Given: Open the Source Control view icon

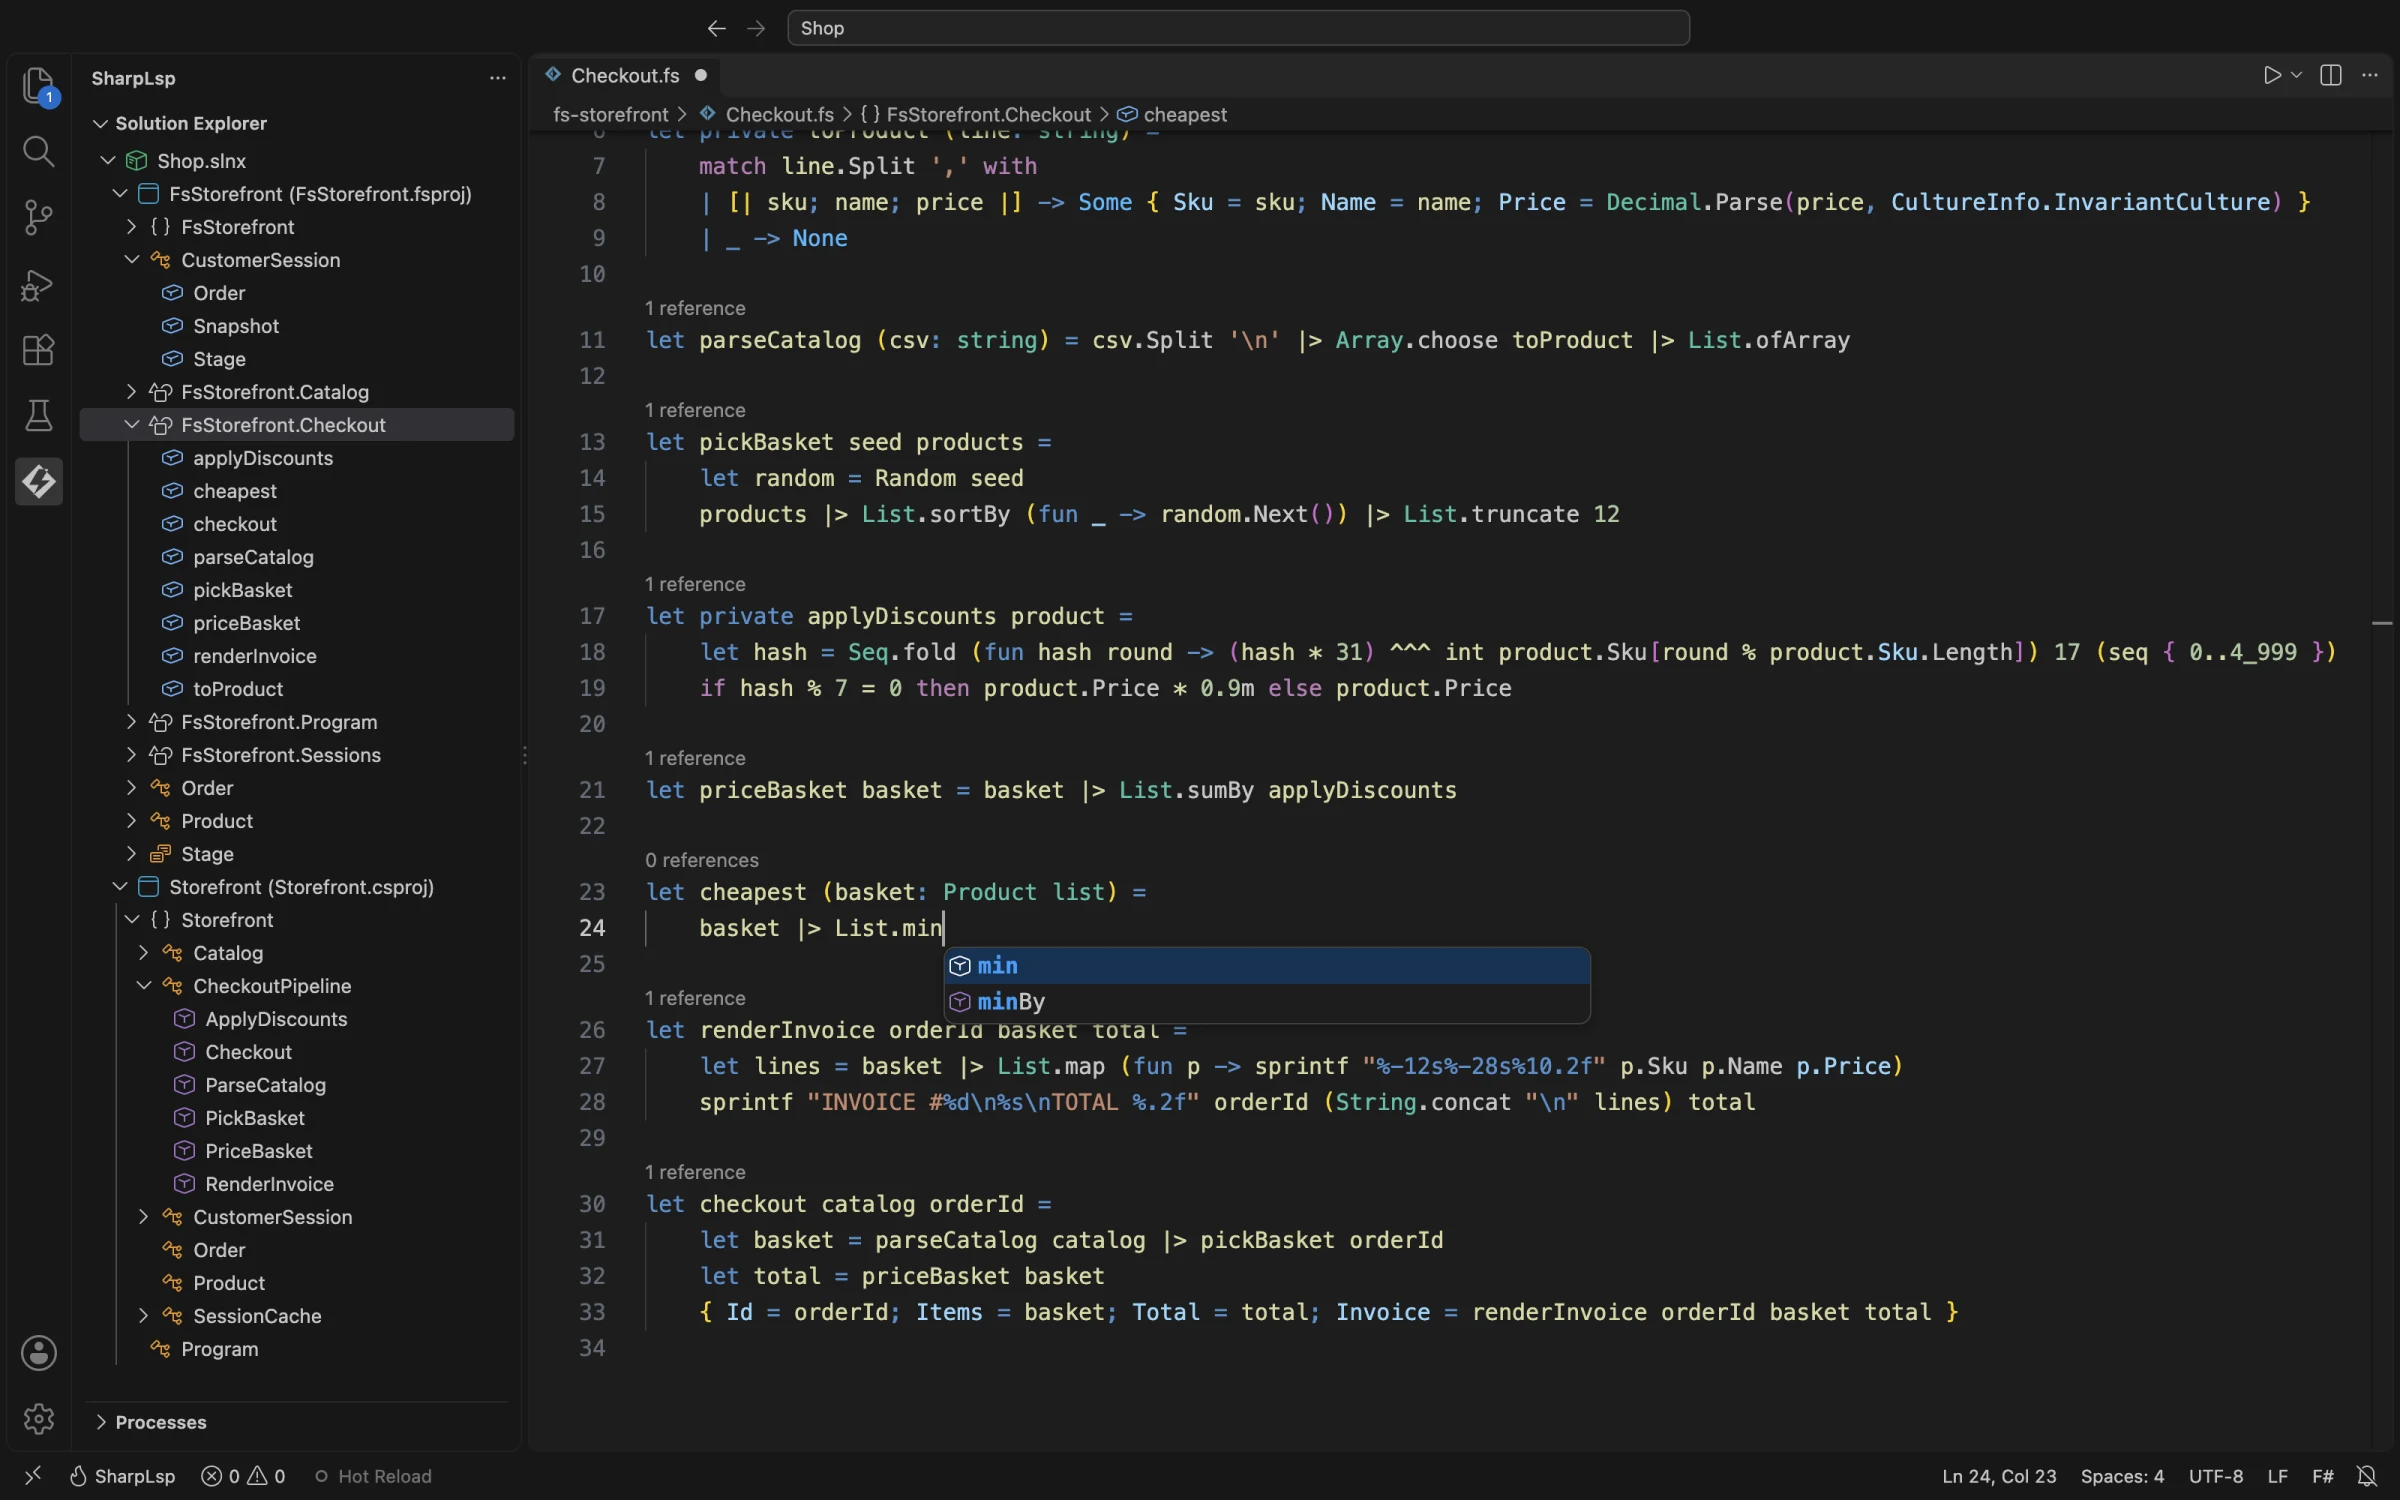Looking at the screenshot, I should (39, 218).
